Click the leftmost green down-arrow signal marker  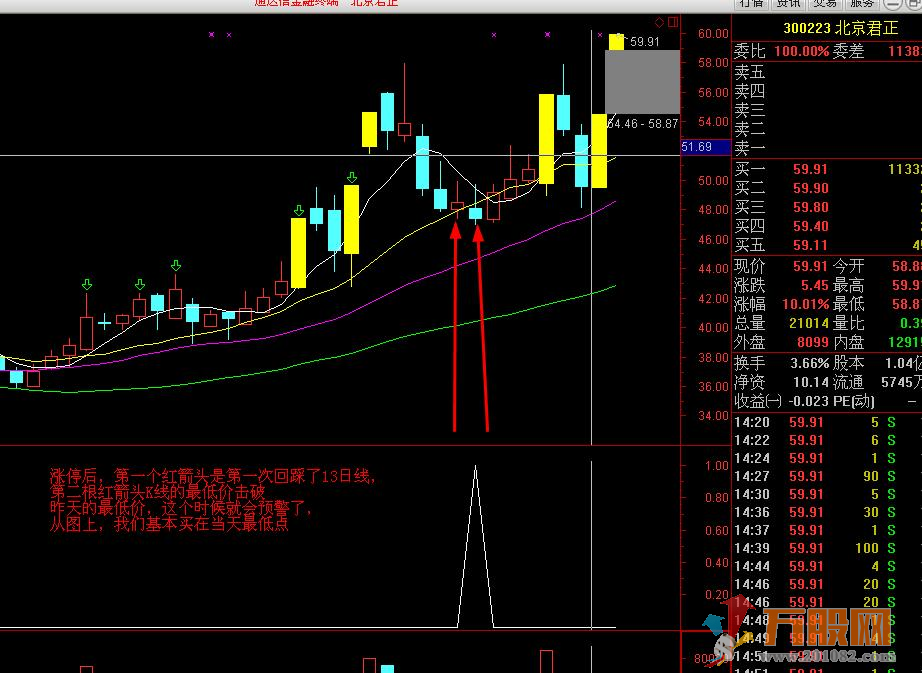pos(87,285)
